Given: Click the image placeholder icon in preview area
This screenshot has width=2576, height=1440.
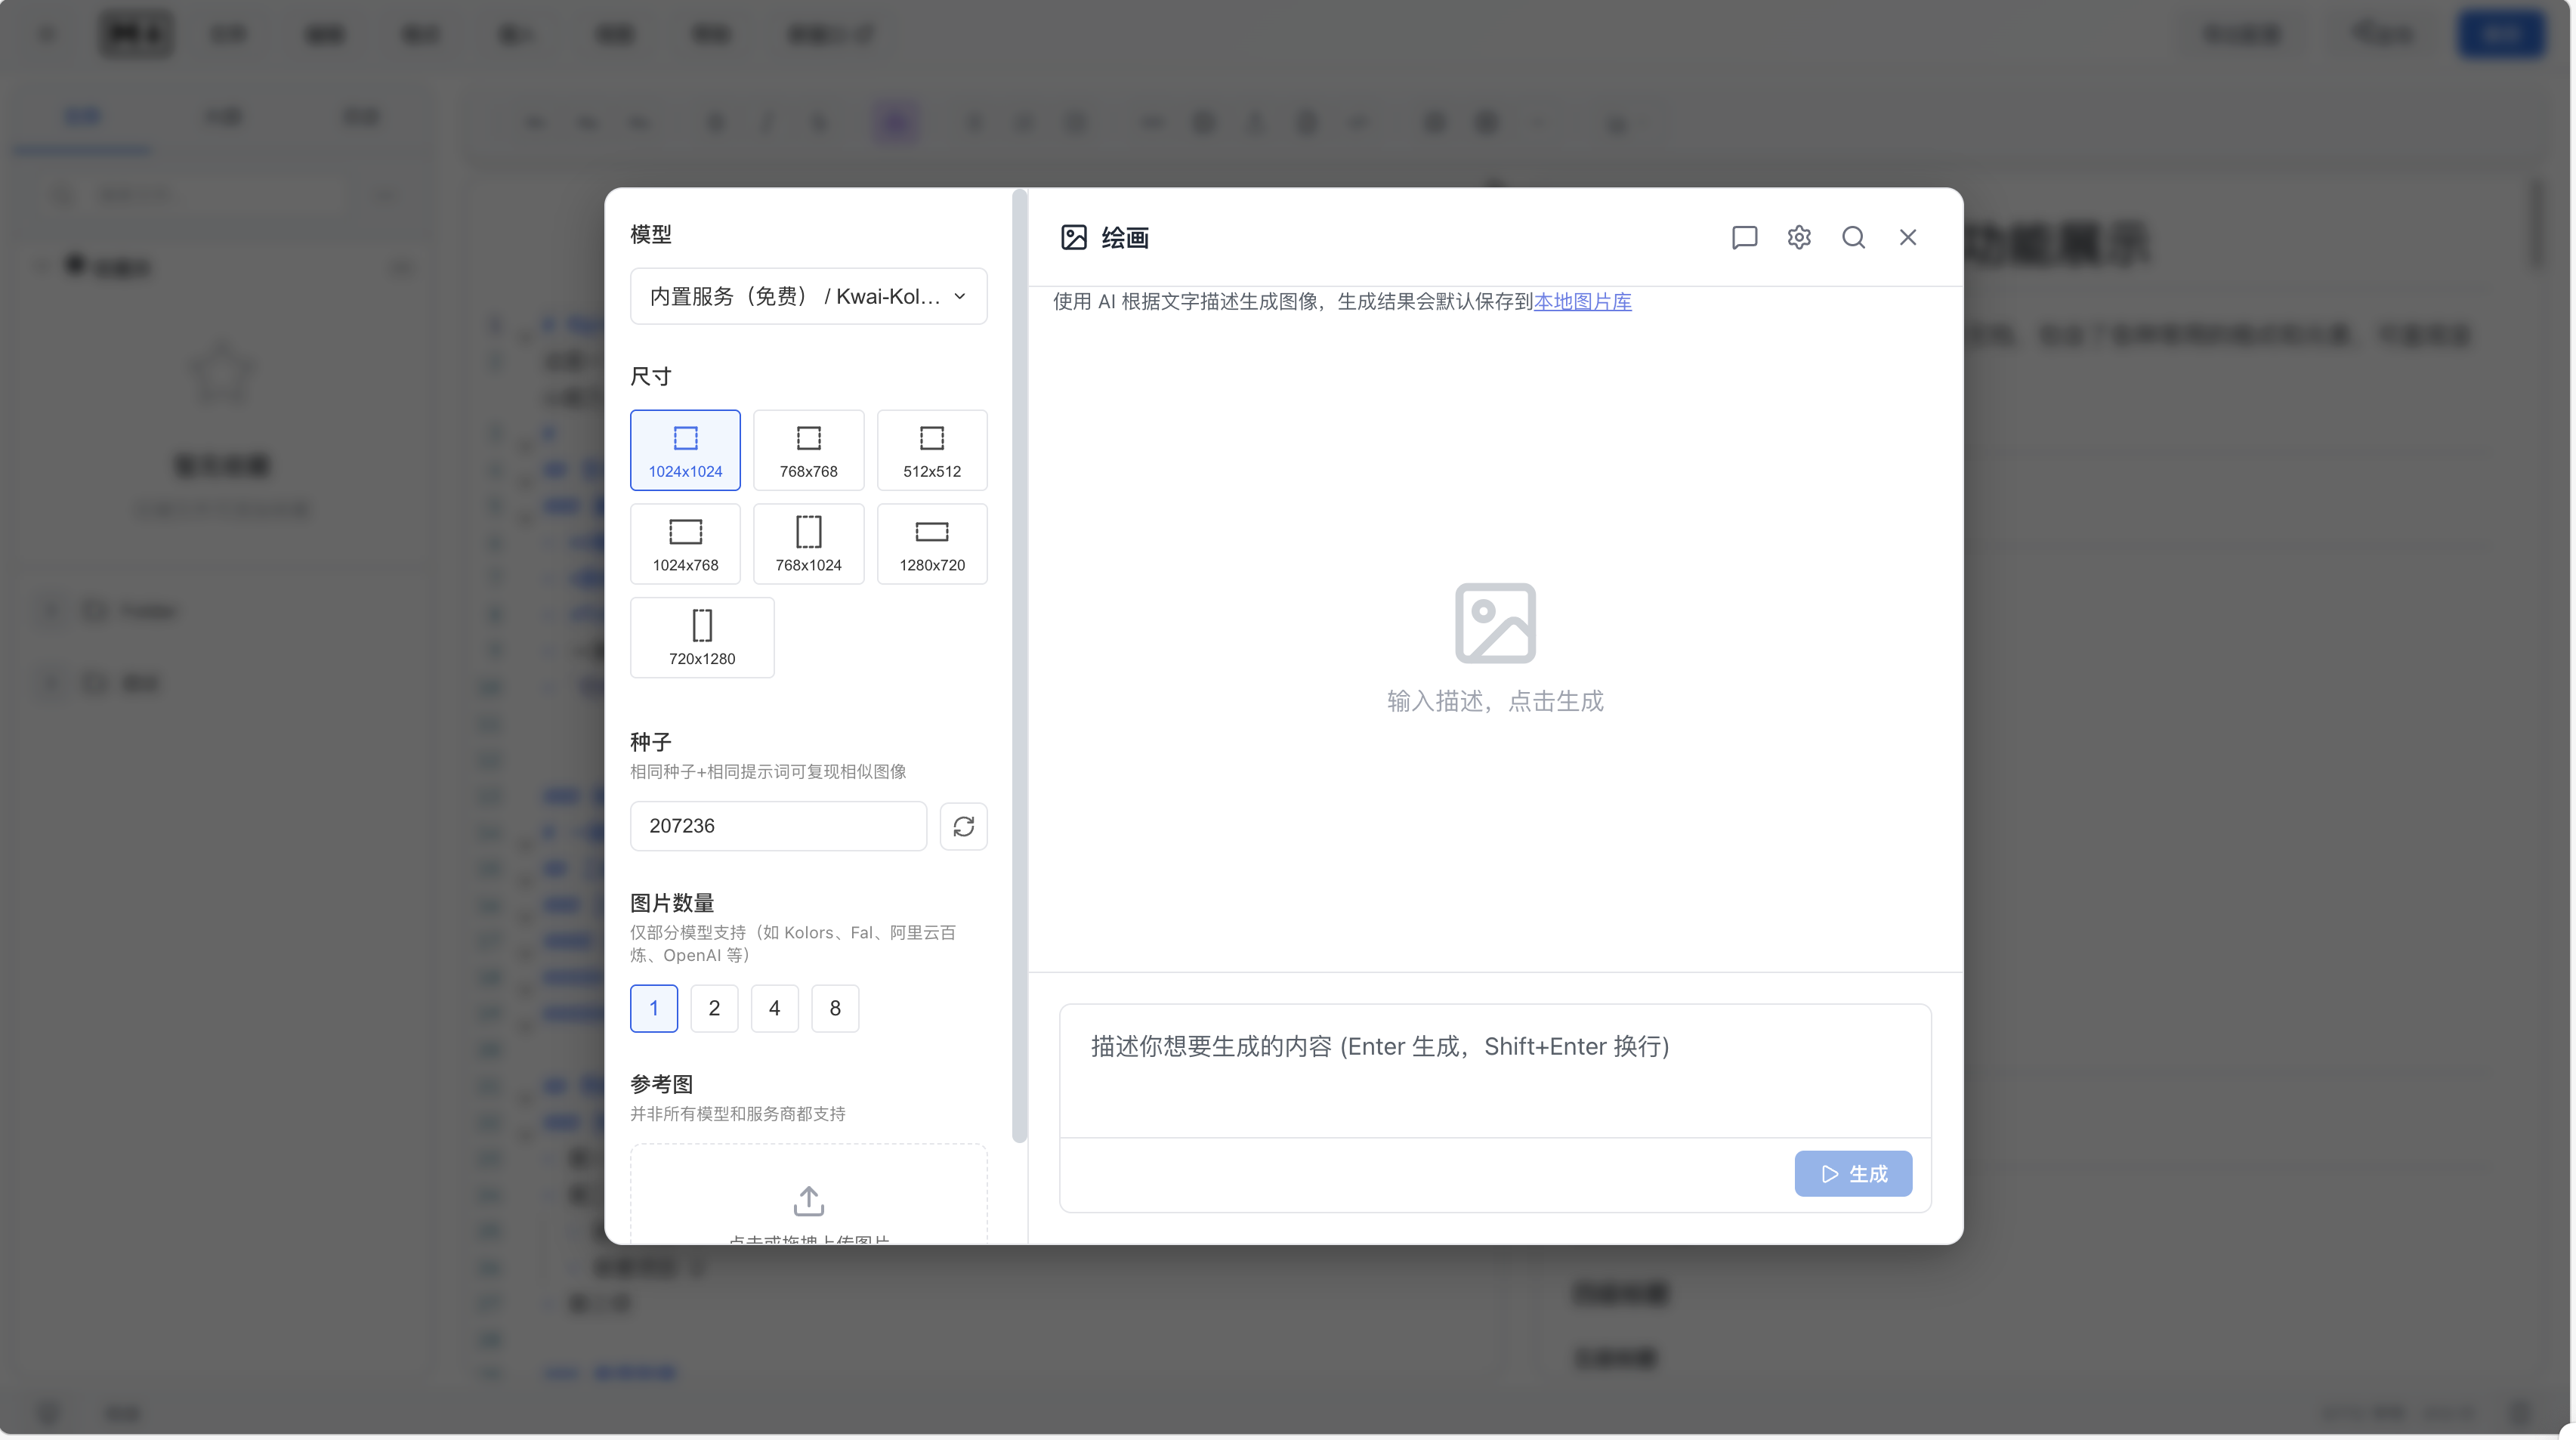Looking at the screenshot, I should pyautogui.click(x=1495, y=623).
